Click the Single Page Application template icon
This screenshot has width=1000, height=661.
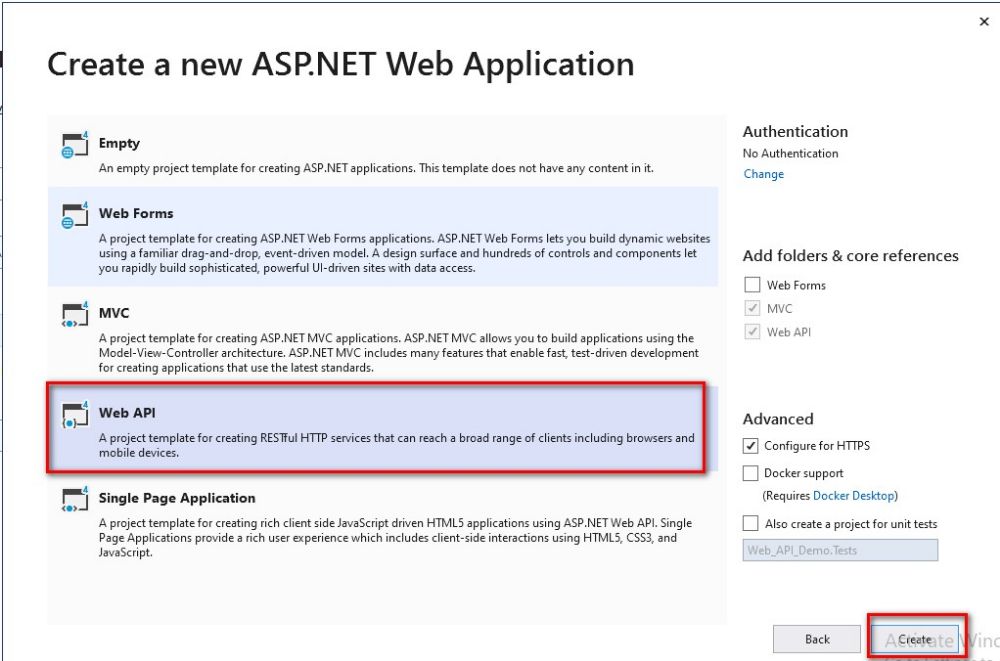tap(75, 500)
